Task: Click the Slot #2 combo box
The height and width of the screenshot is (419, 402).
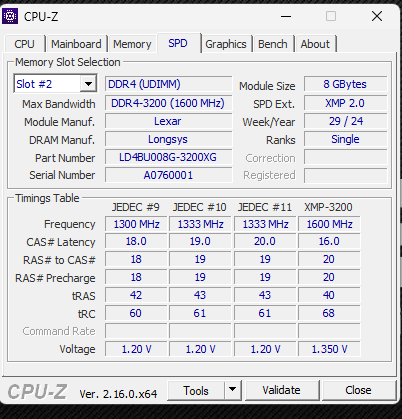Action: coord(55,84)
